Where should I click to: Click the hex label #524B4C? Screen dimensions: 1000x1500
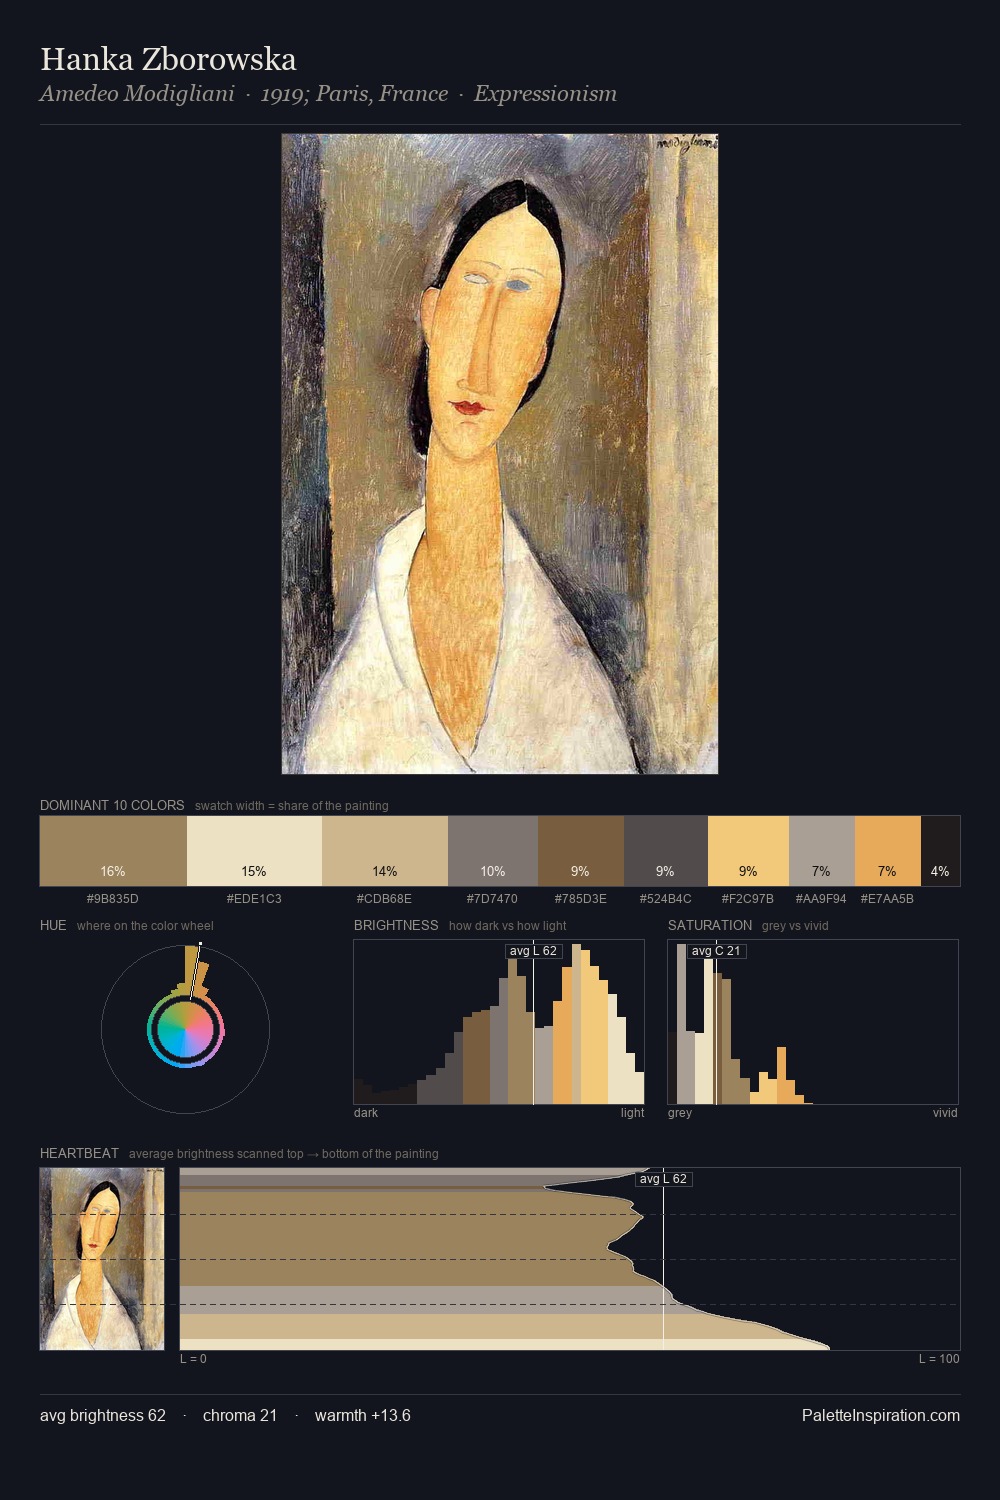[666, 899]
